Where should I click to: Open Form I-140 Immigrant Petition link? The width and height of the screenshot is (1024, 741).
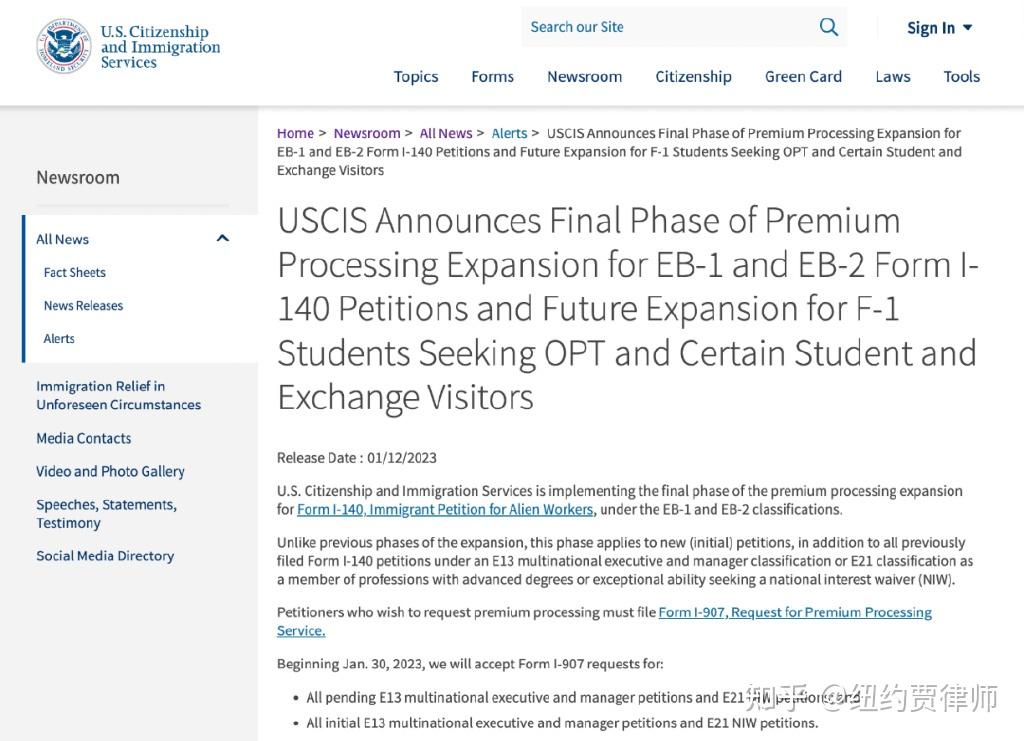coord(445,509)
